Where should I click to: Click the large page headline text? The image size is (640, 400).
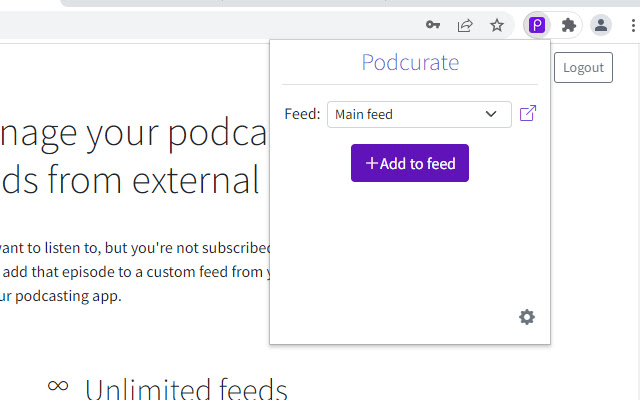point(135,157)
